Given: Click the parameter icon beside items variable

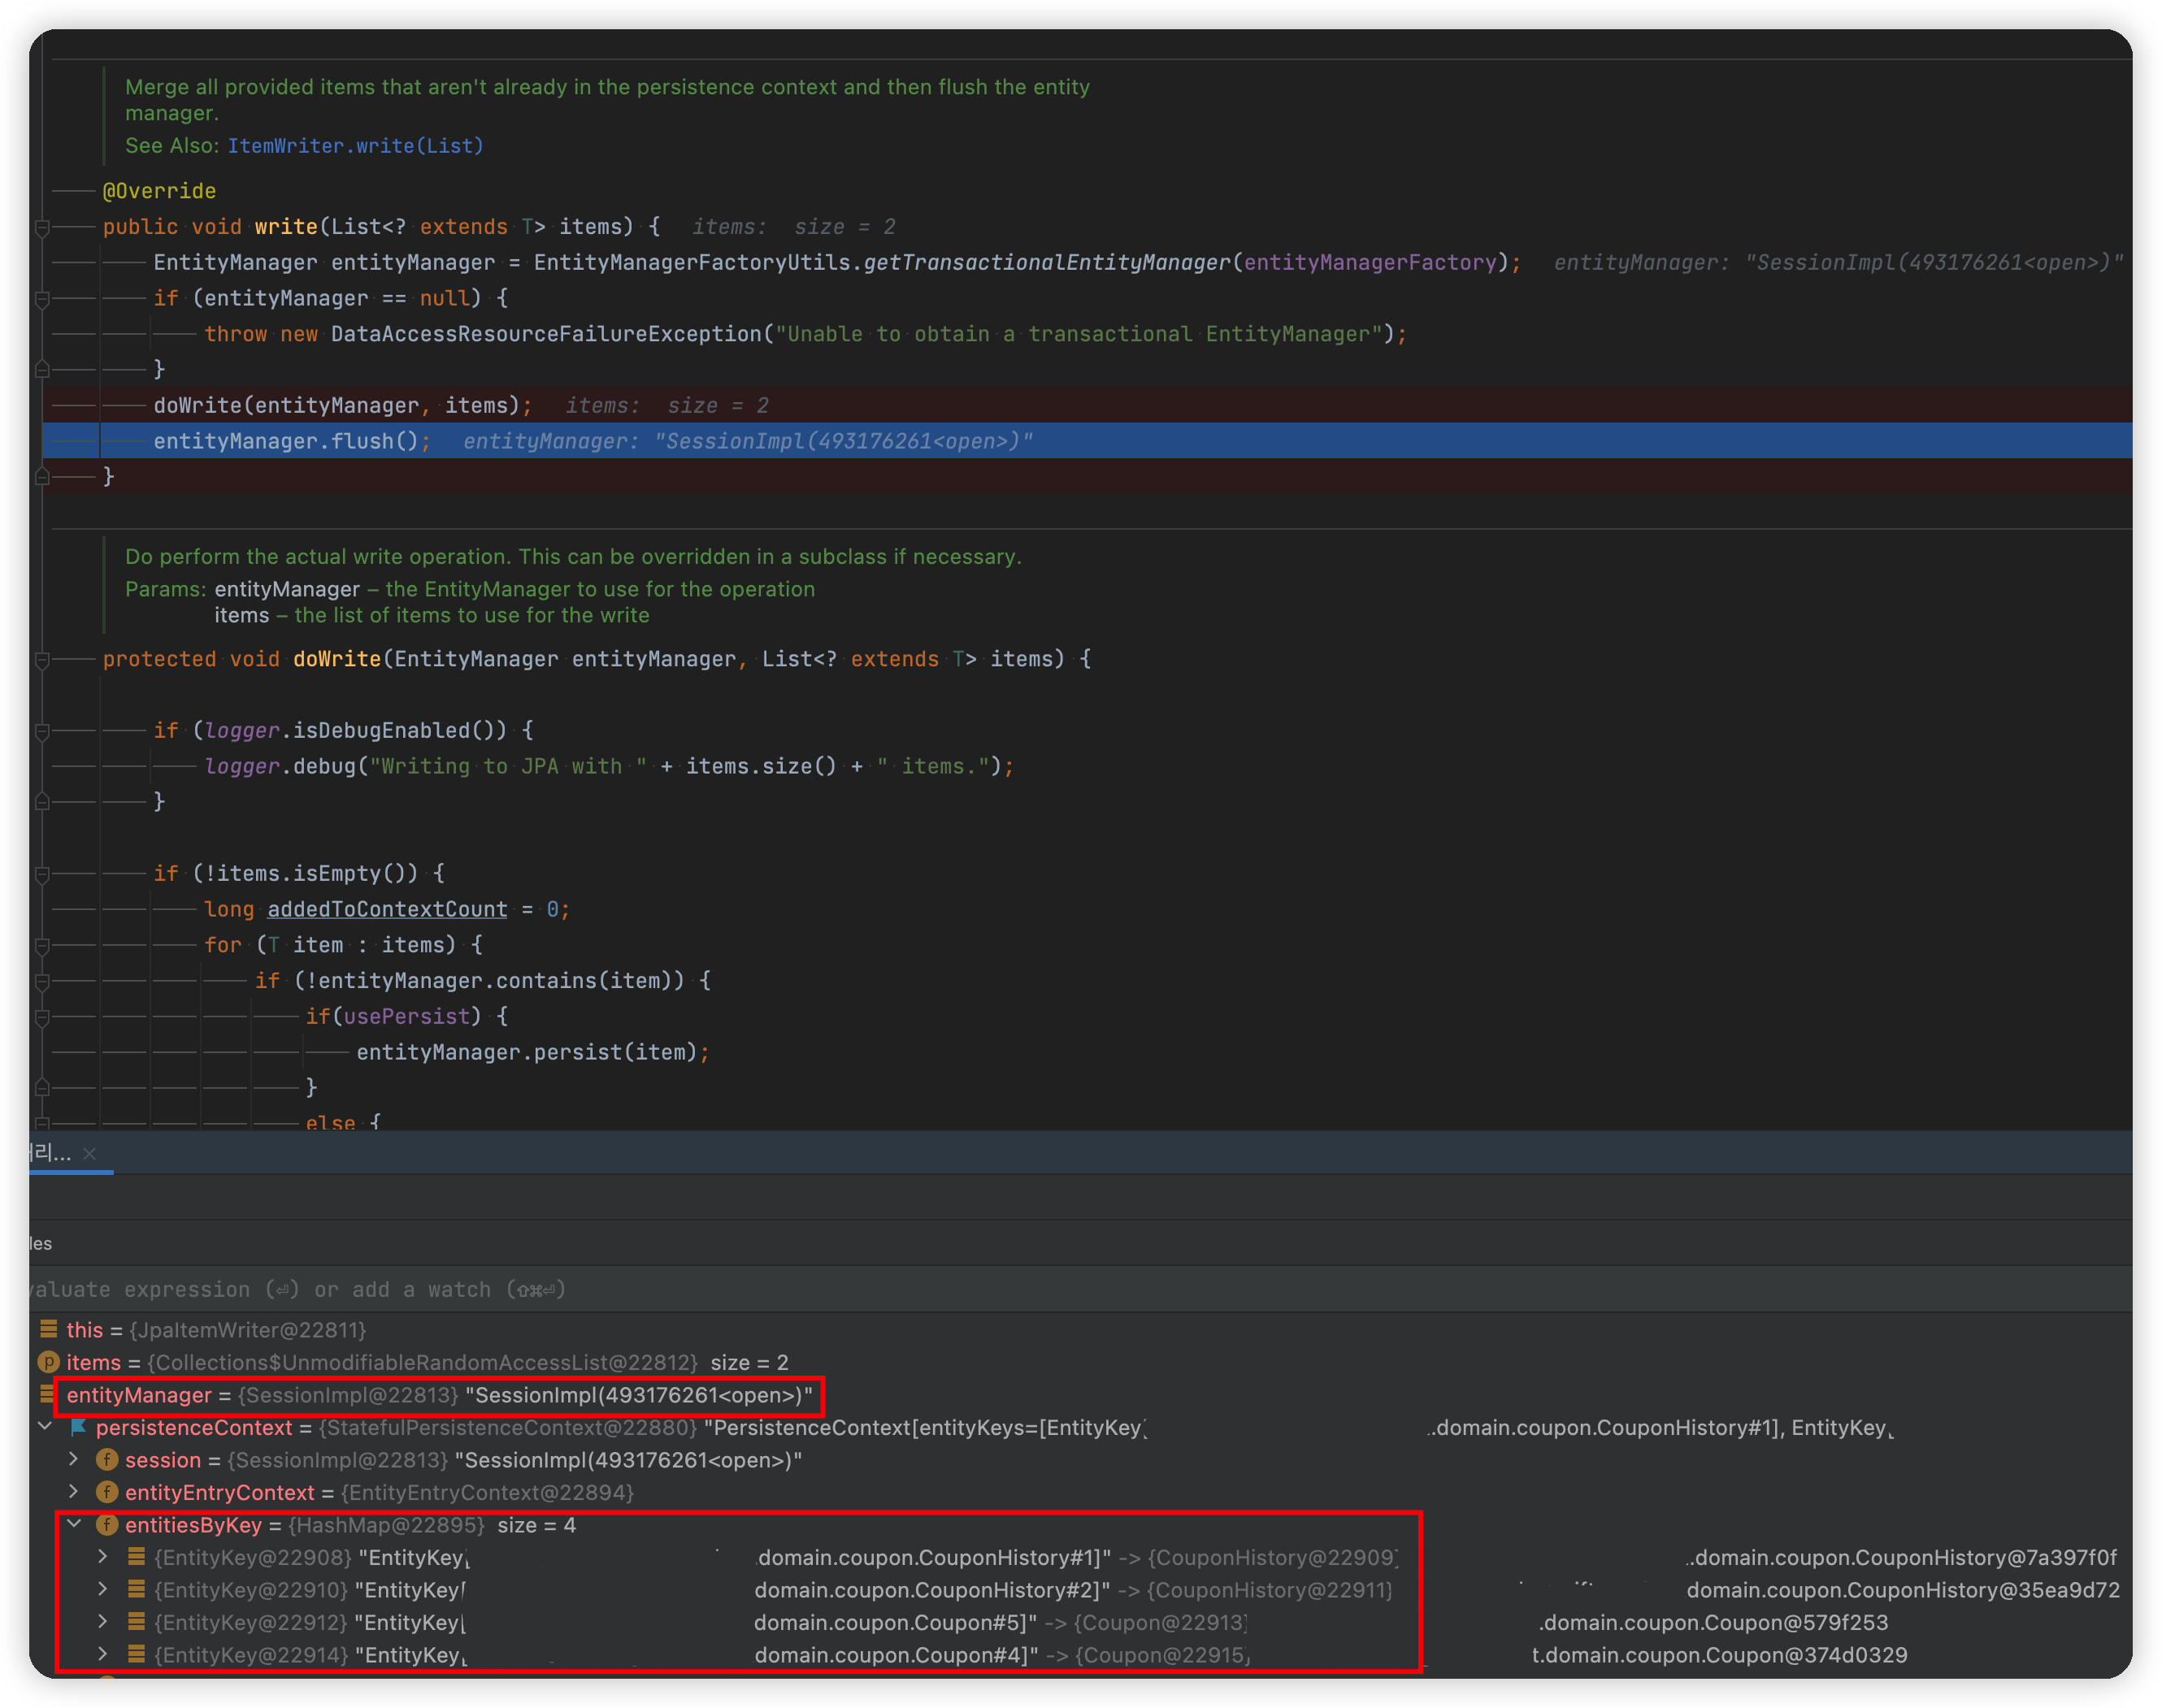Looking at the screenshot, I should click(x=48, y=1362).
